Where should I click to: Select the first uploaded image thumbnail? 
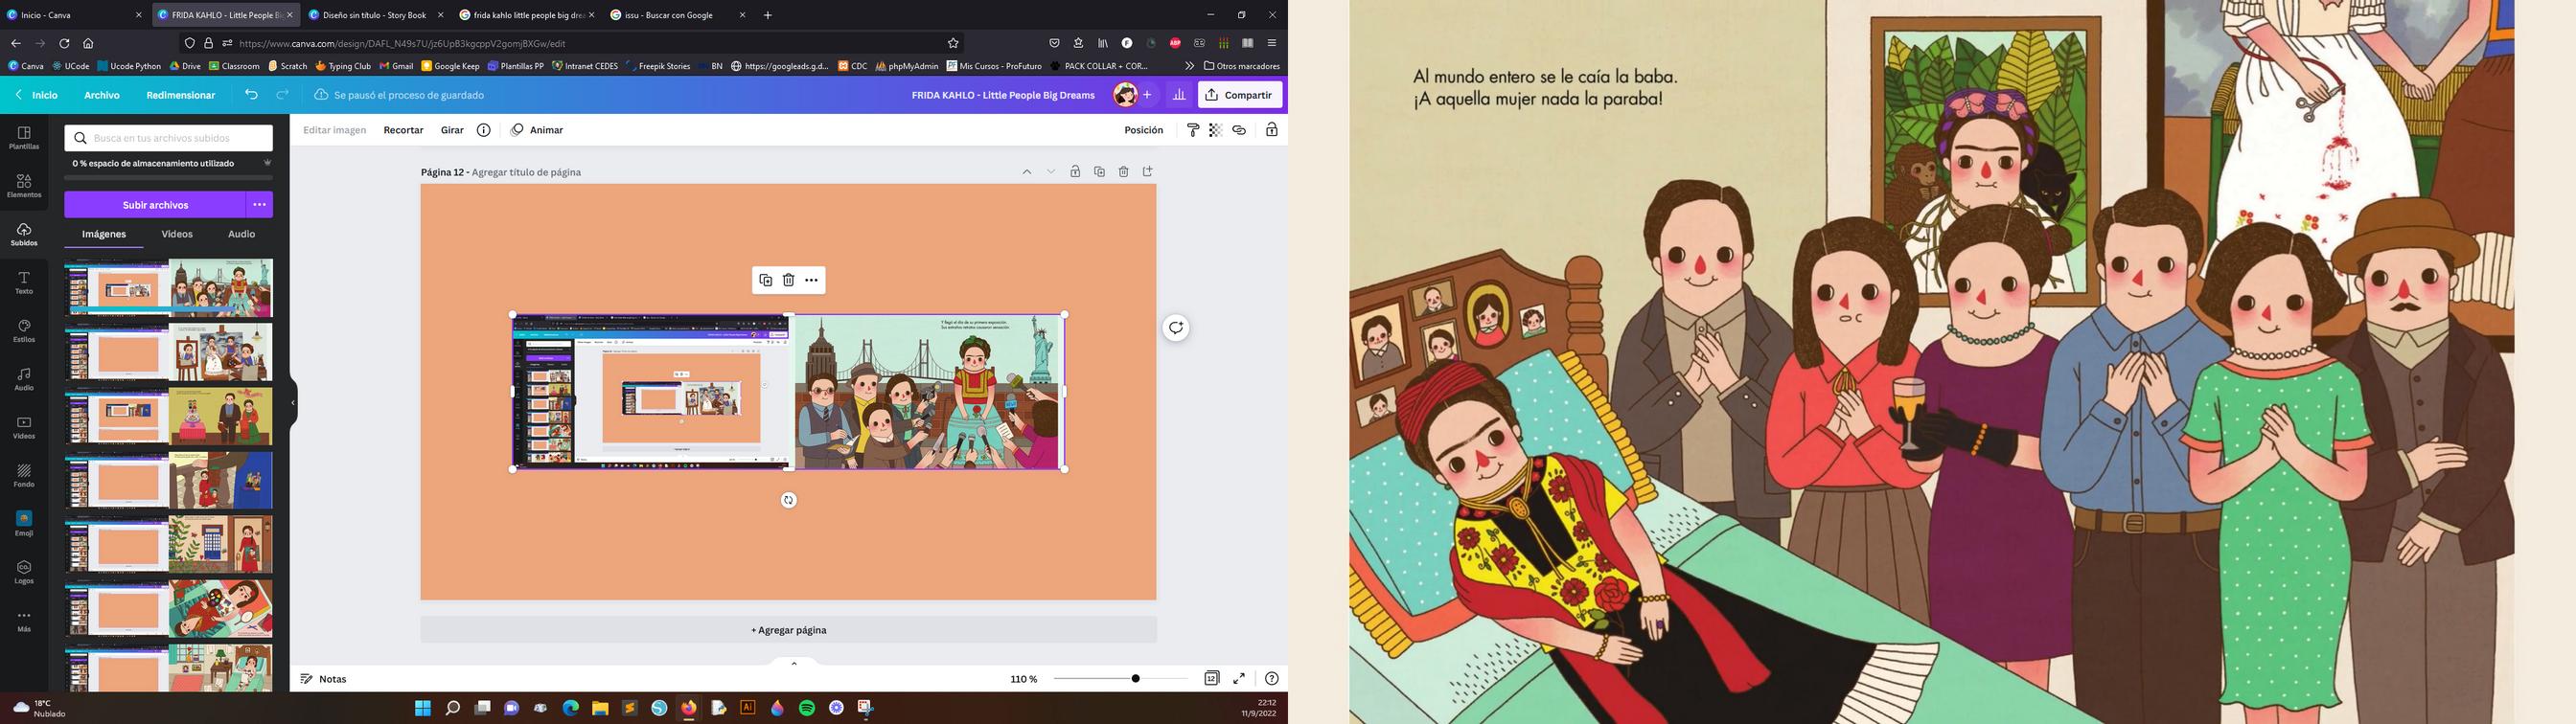coord(169,288)
